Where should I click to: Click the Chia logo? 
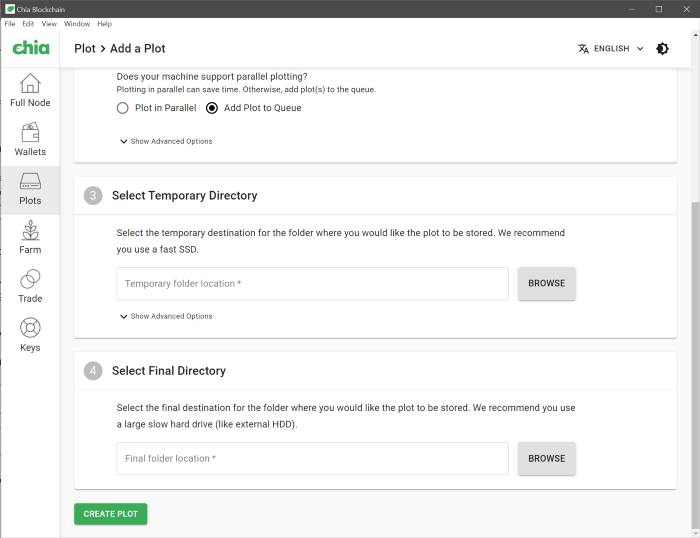pyautogui.click(x=30, y=48)
